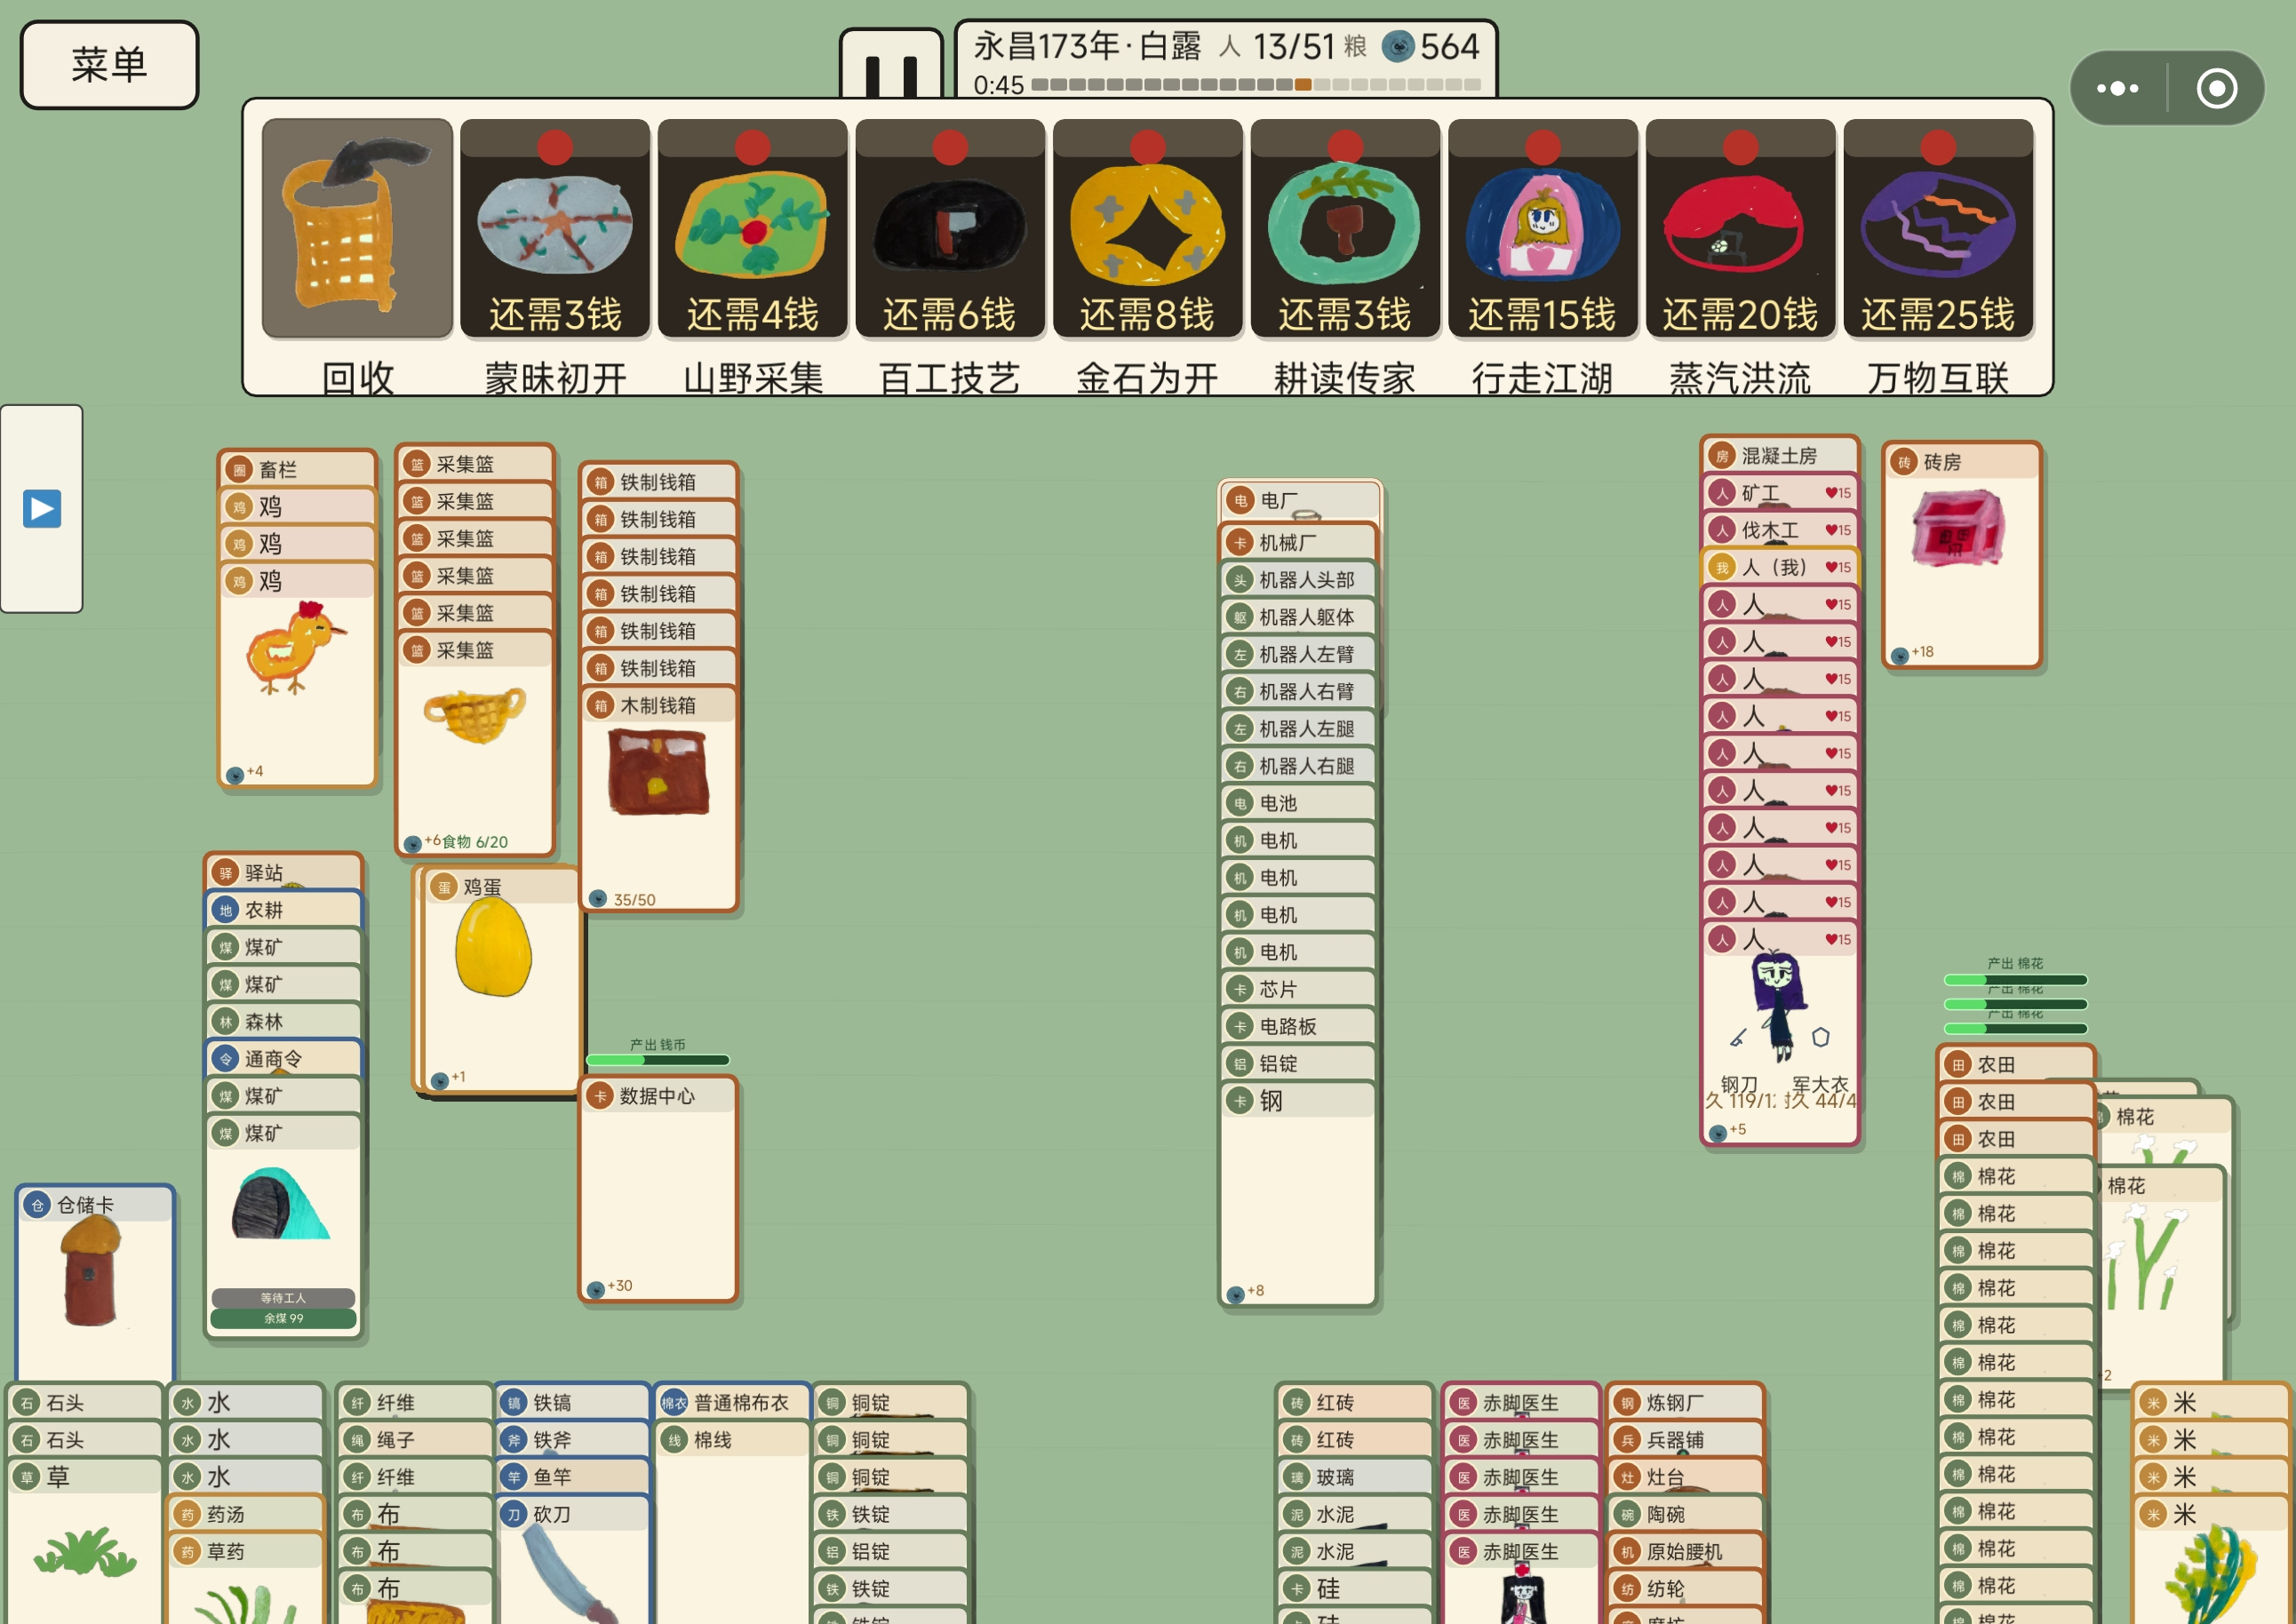Tap the mini-program close circle button
The width and height of the screenshot is (2296, 1624).
[2216, 88]
